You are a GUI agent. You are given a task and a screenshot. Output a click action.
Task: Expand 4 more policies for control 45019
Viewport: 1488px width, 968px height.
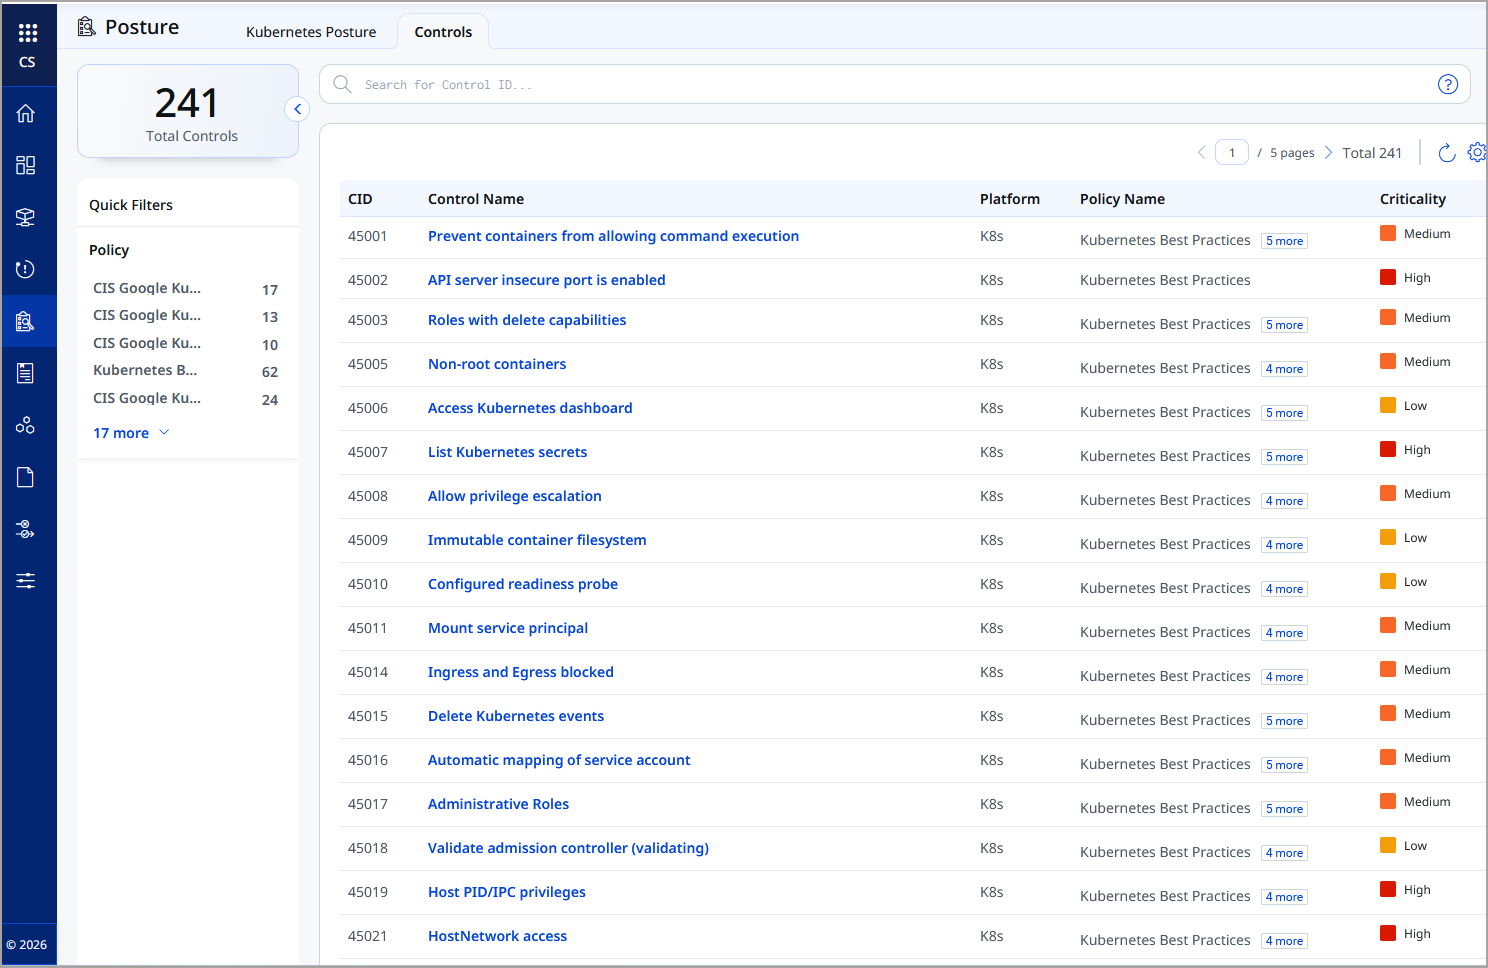pyautogui.click(x=1284, y=897)
